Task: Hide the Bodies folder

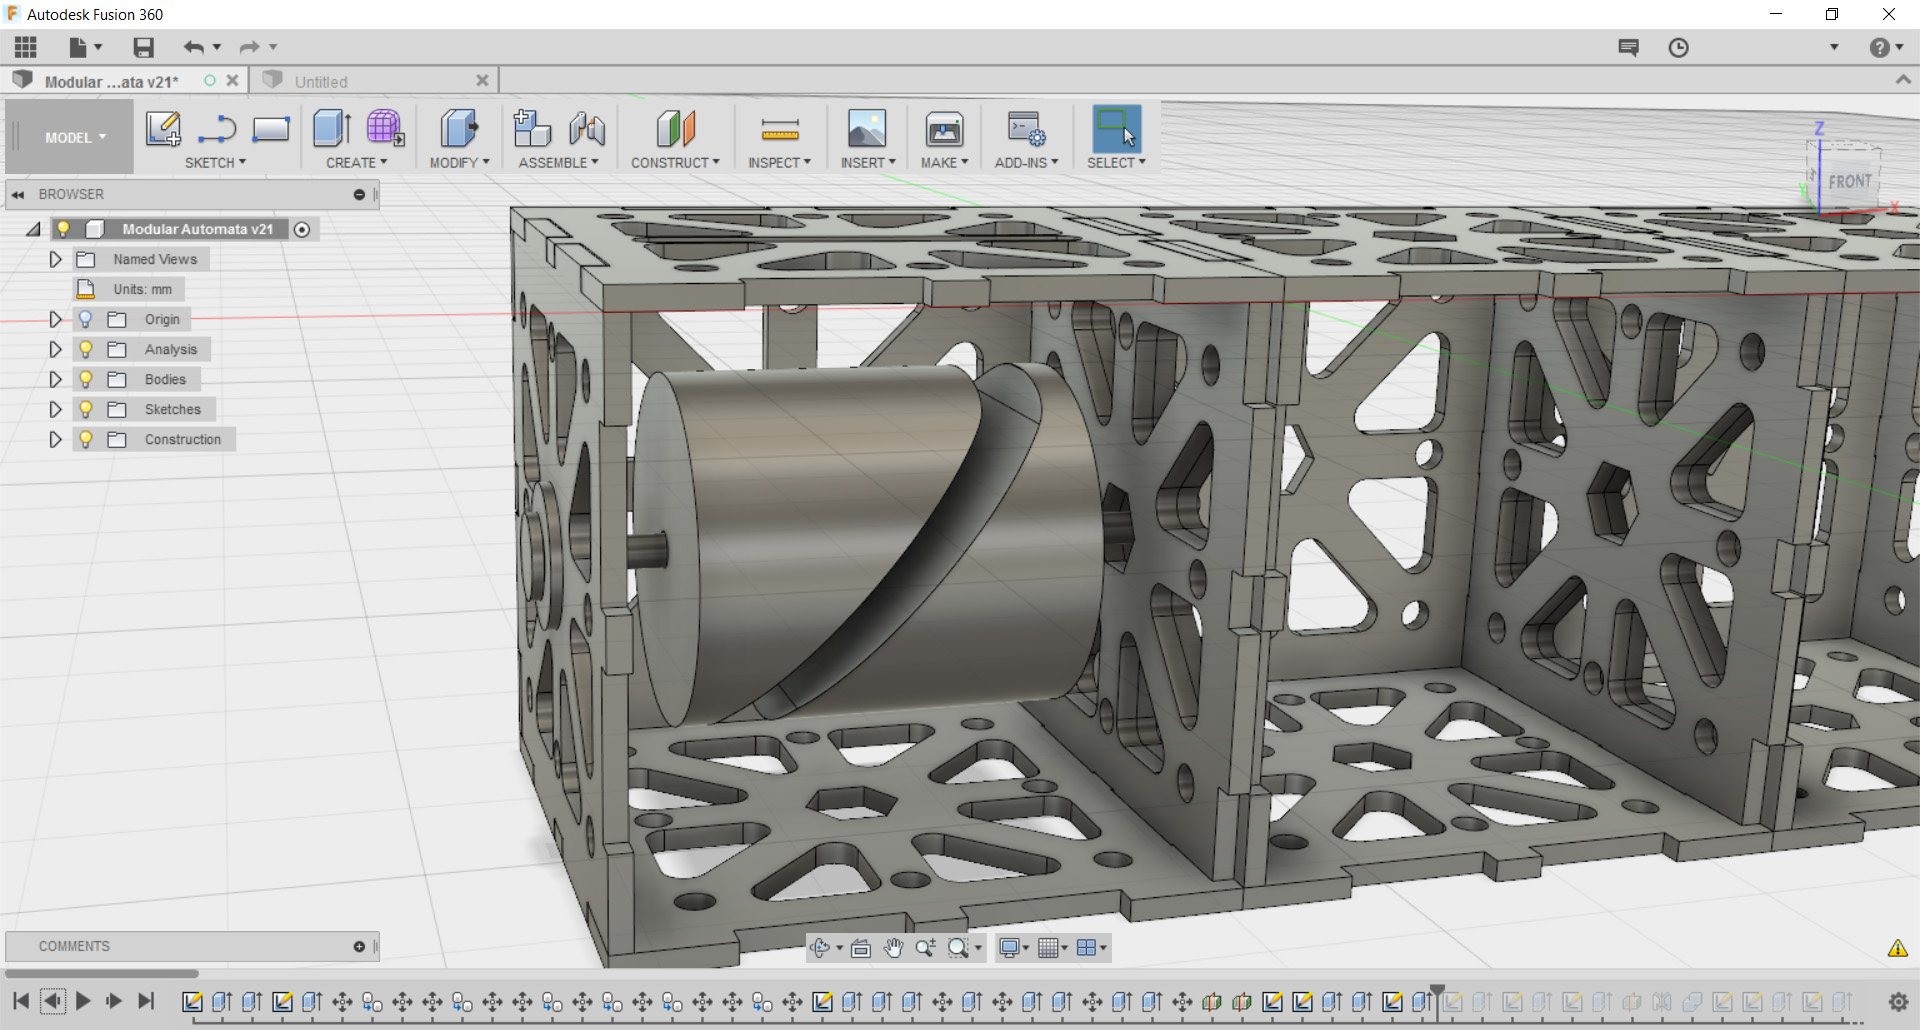Action: (86, 379)
